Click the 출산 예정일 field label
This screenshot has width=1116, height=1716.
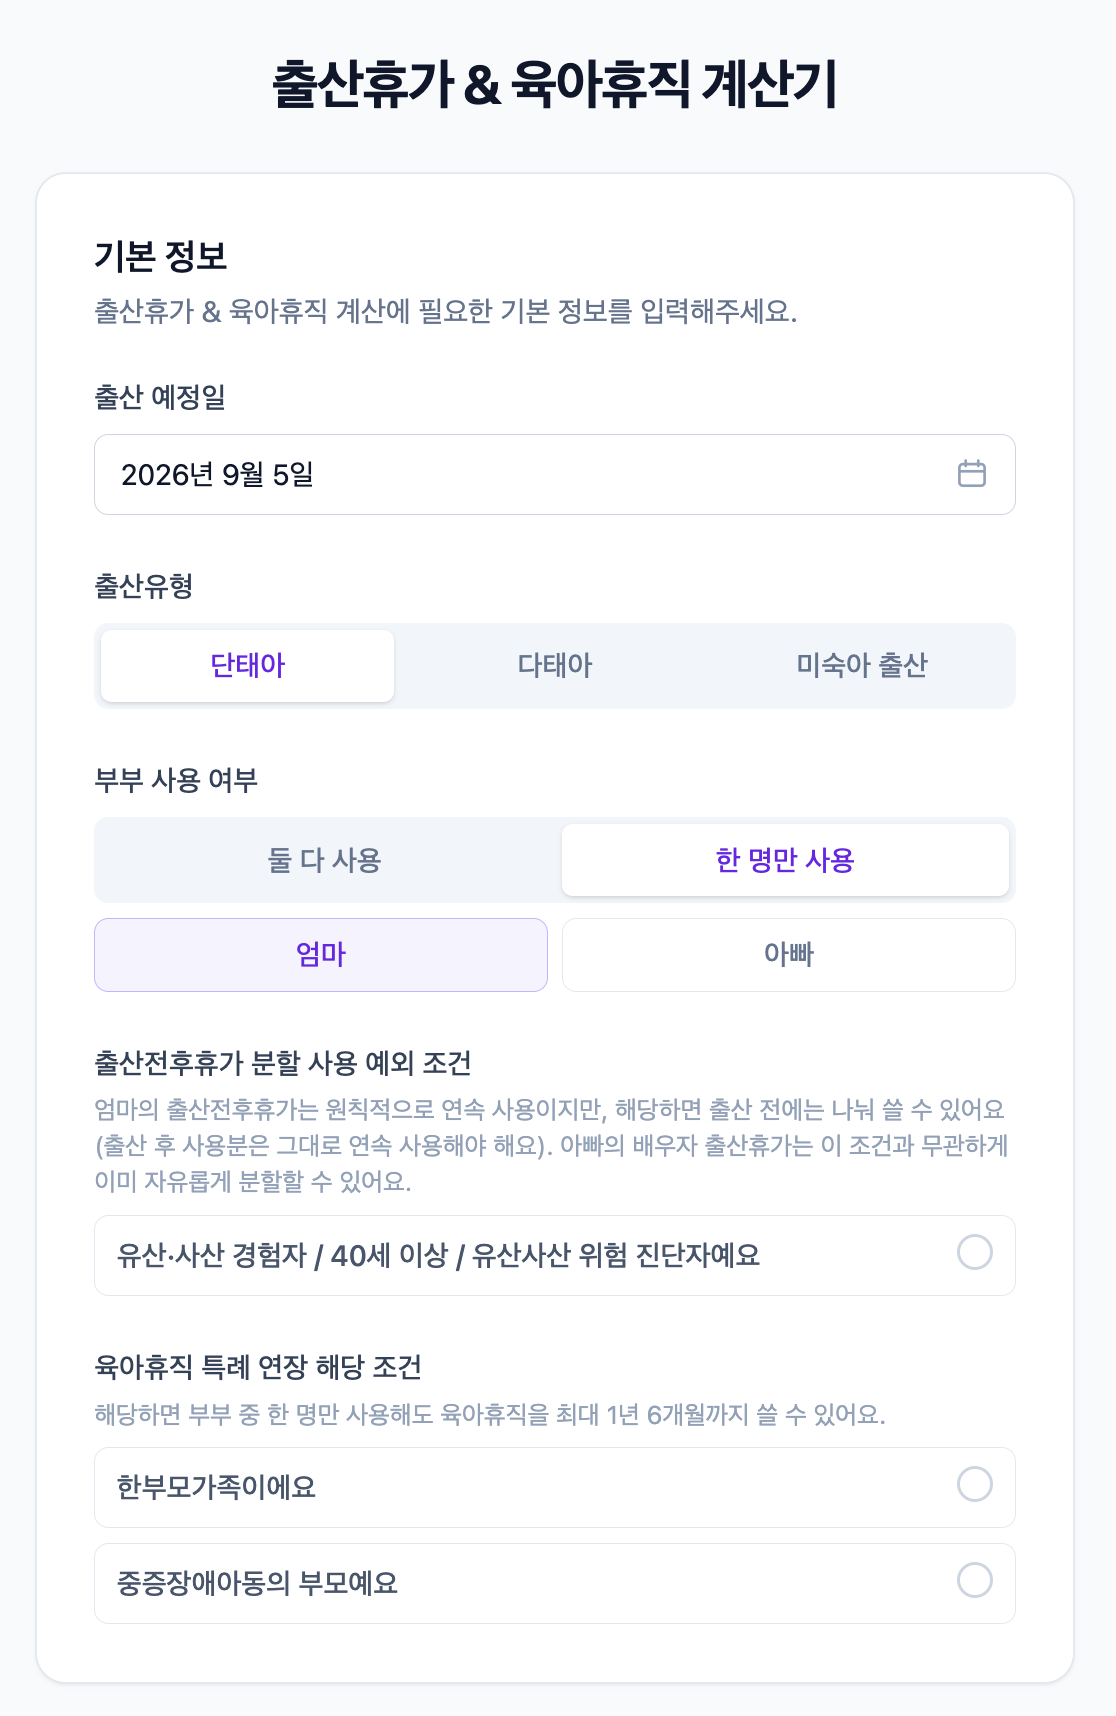pos(160,398)
